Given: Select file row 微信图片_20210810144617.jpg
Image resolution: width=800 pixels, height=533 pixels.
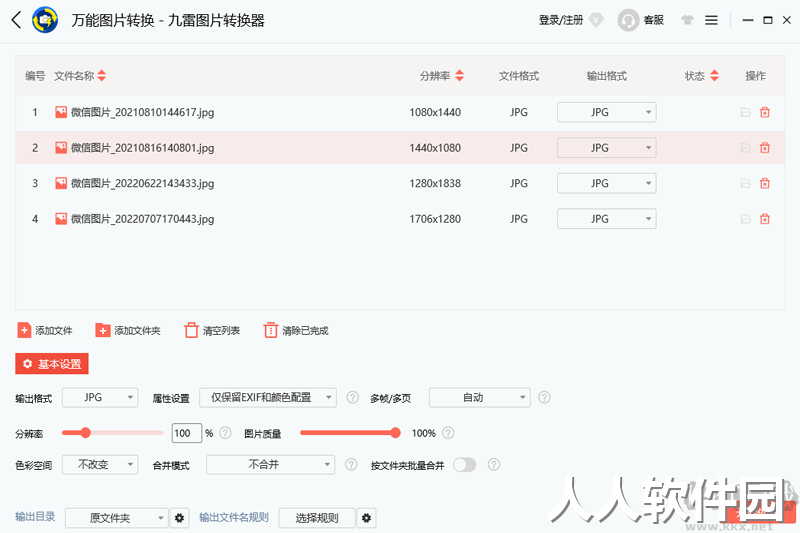Looking at the screenshot, I should click(400, 112).
